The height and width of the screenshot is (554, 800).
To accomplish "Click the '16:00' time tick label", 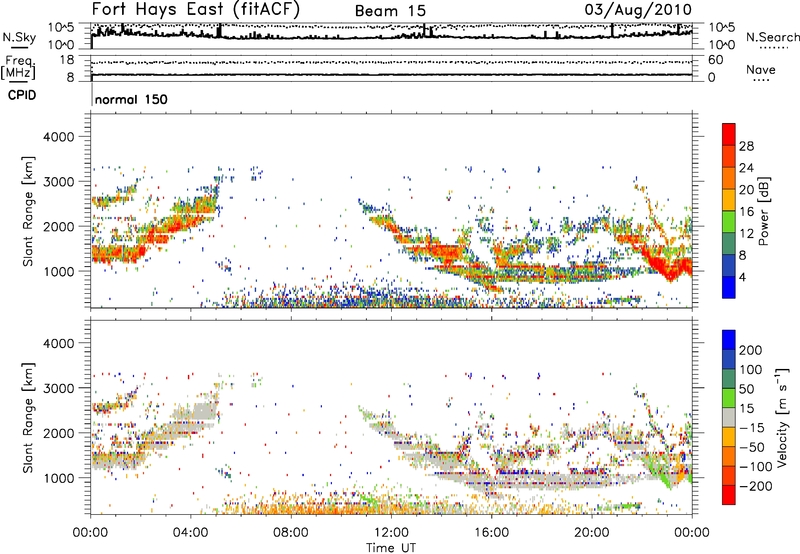I will coord(491,533).
